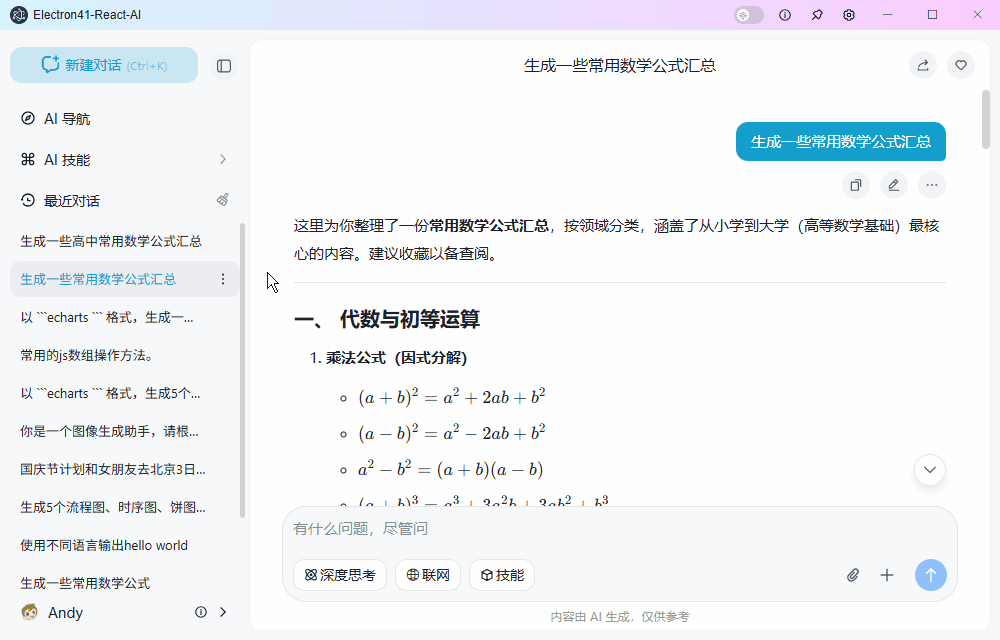Expand the Andy profile chevron
The height and width of the screenshot is (640, 1000).
[x=223, y=612]
